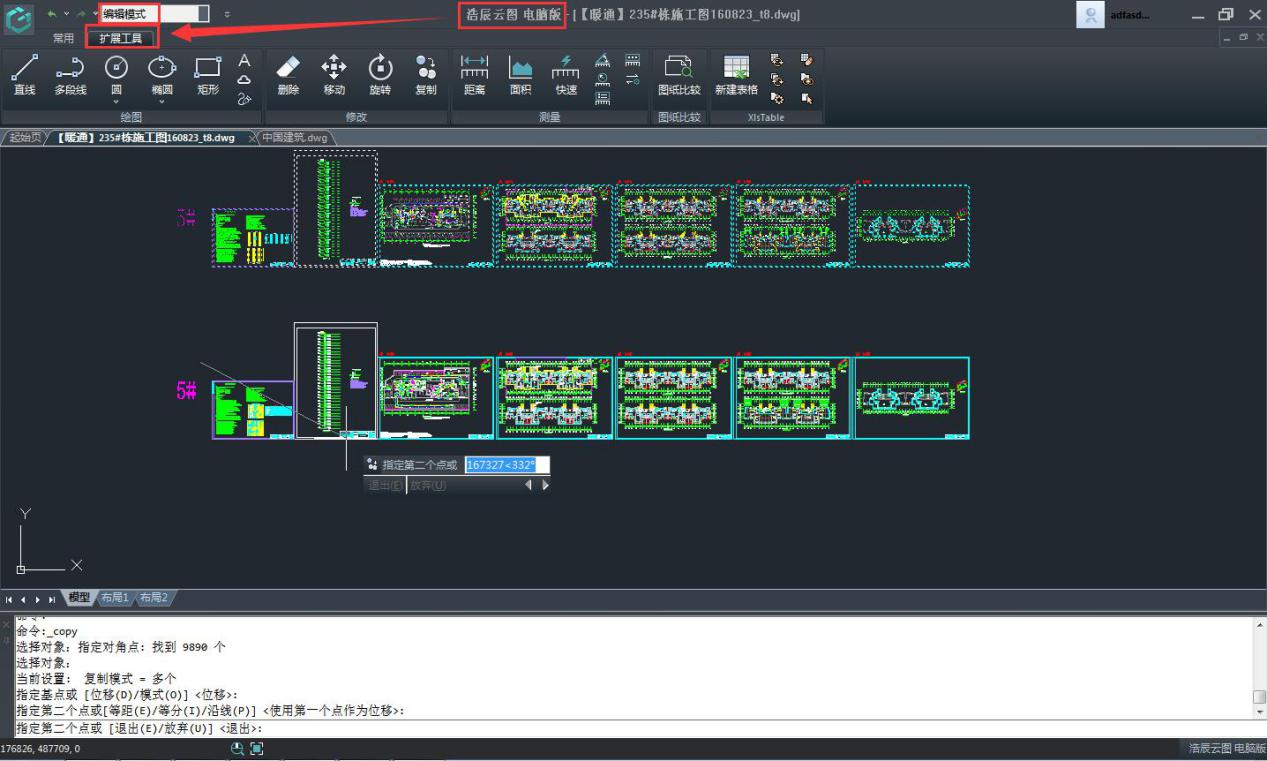
Task: Click the user avatar icon
Action: pos(1091,14)
